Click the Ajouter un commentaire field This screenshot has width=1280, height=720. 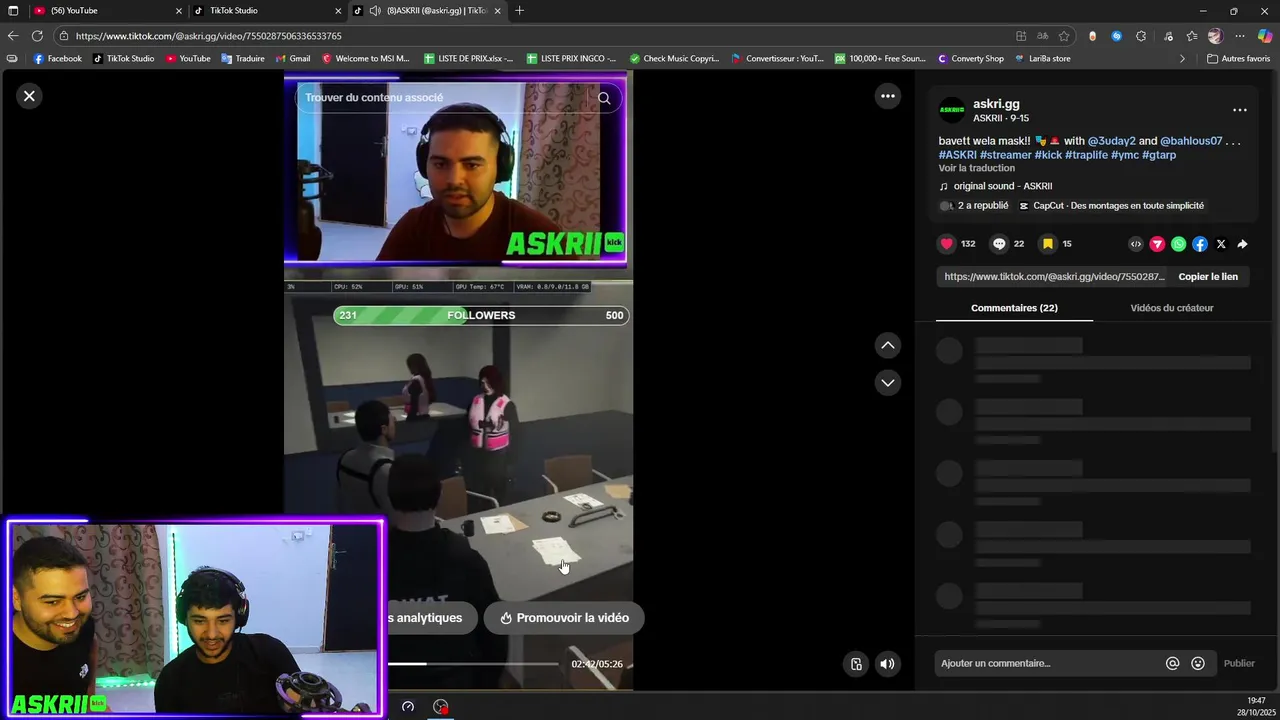click(x=1050, y=663)
